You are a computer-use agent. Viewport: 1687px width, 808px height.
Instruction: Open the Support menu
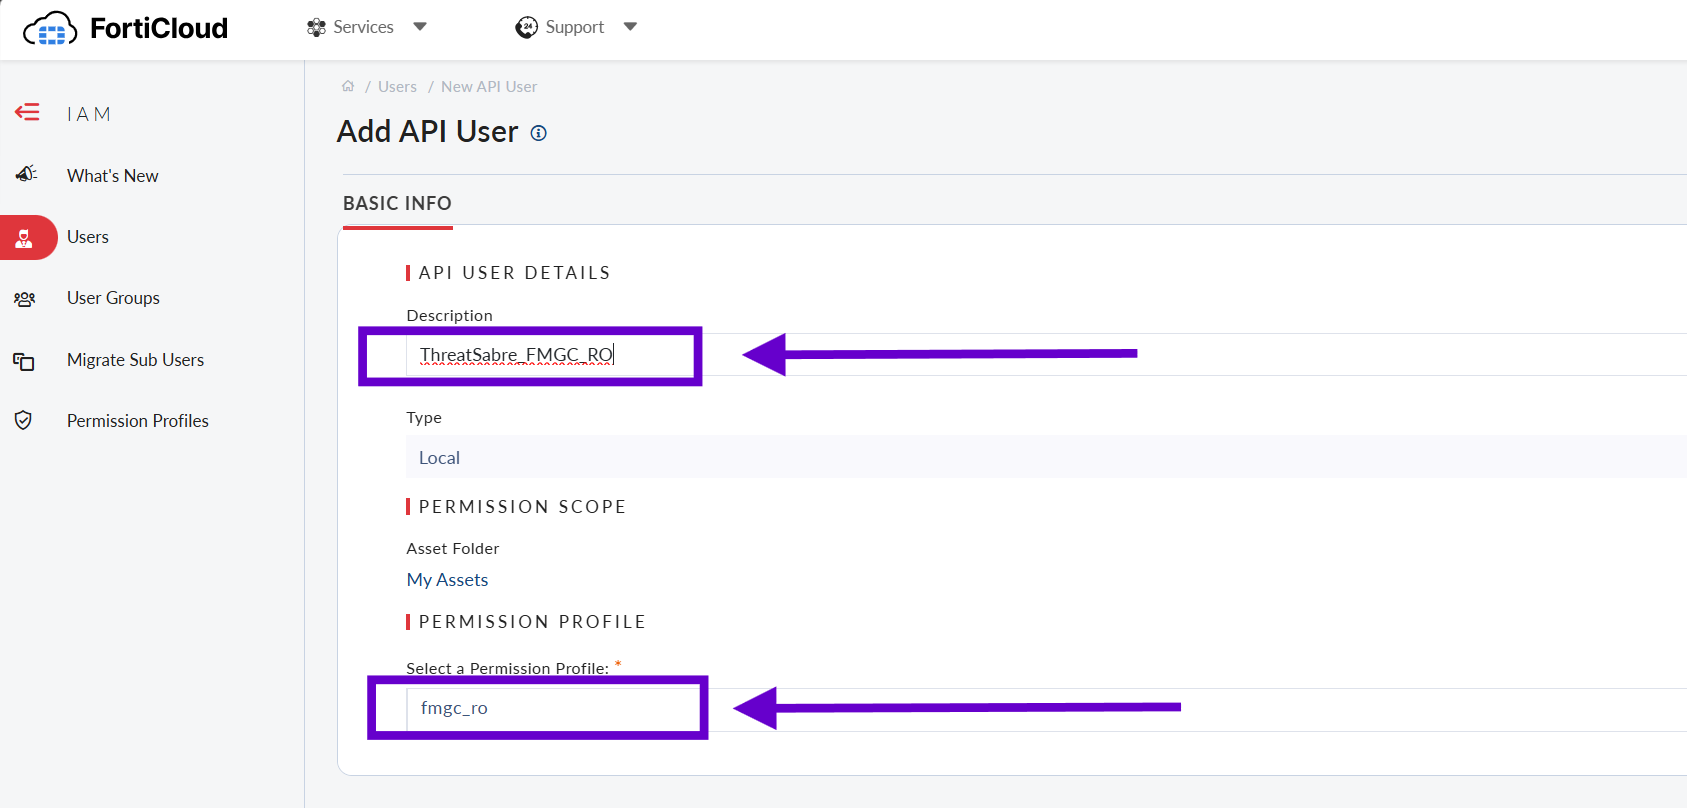576,27
